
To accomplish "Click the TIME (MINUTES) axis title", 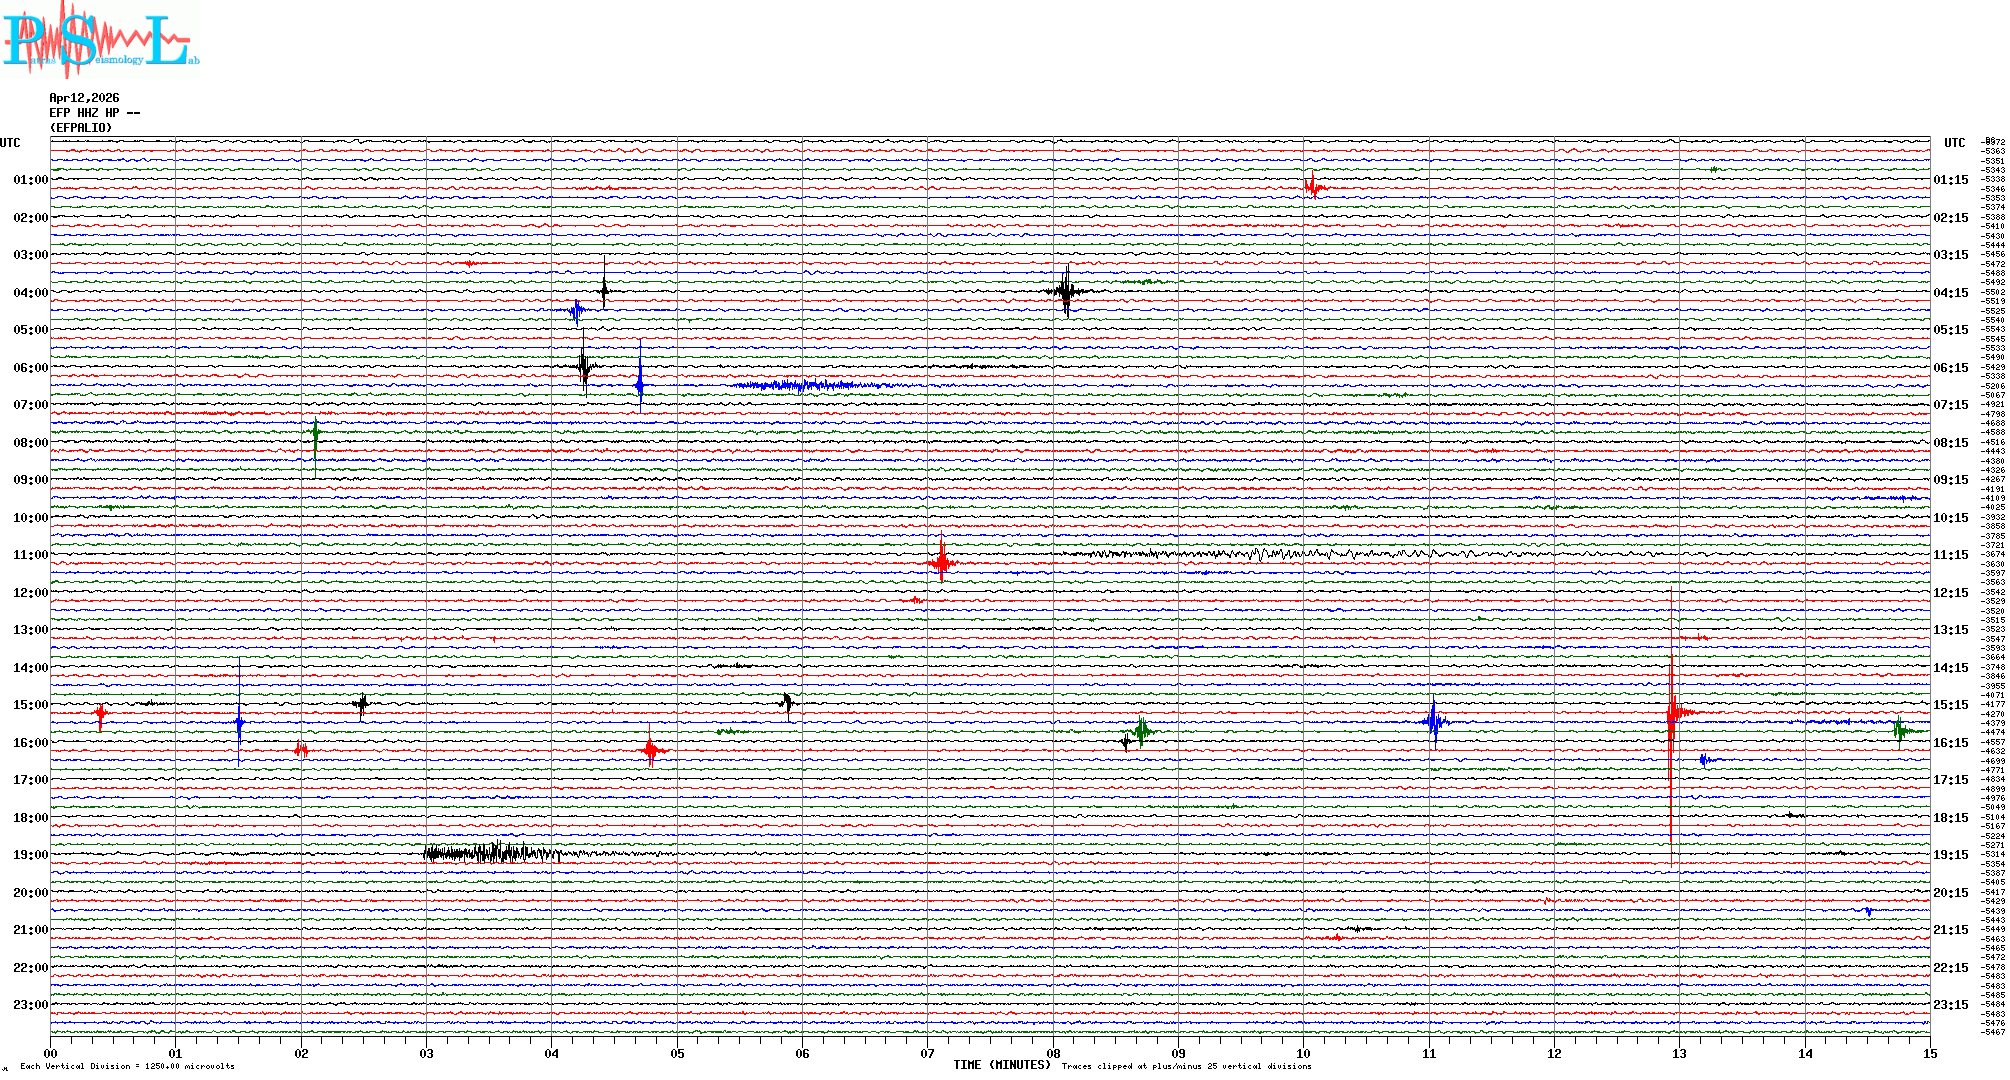I will tap(1001, 1065).
